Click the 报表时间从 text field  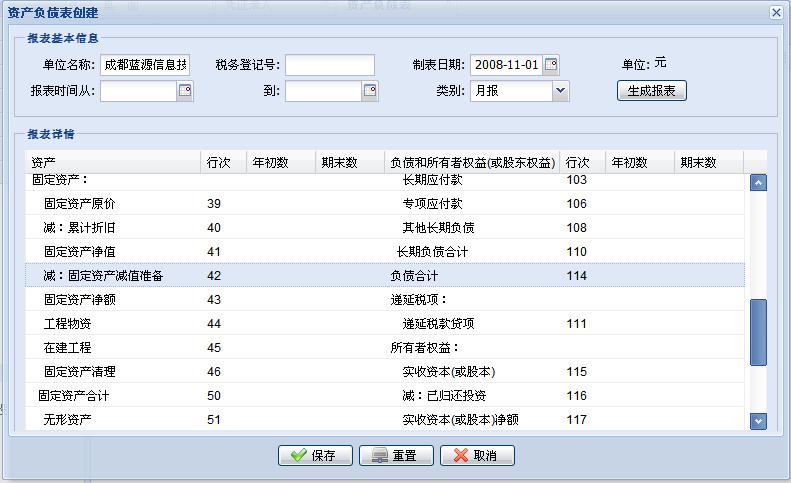[x=139, y=91]
